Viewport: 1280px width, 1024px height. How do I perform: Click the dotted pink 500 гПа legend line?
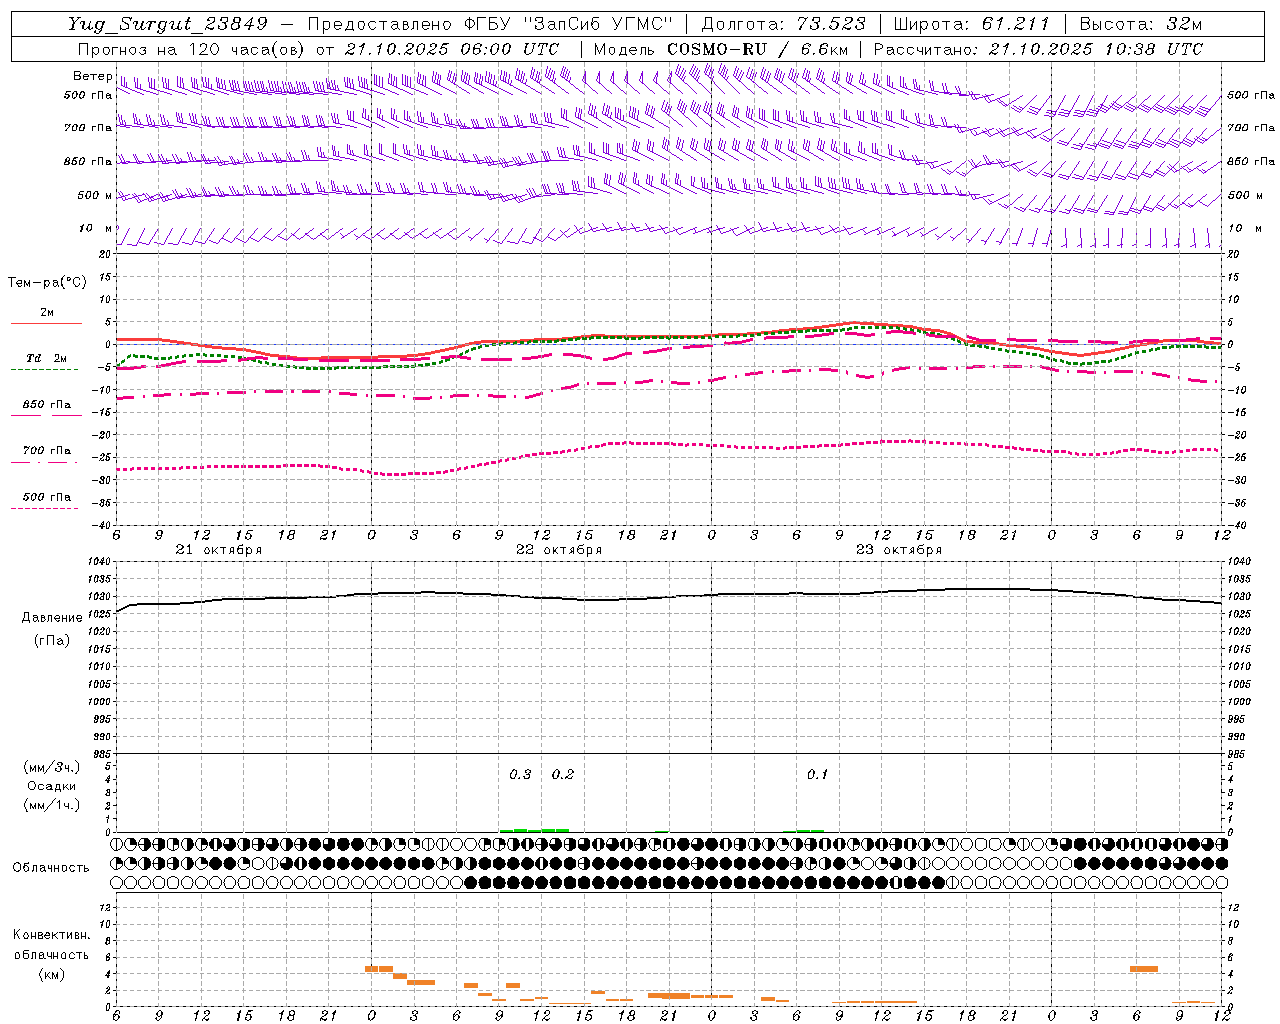[46, 508]
